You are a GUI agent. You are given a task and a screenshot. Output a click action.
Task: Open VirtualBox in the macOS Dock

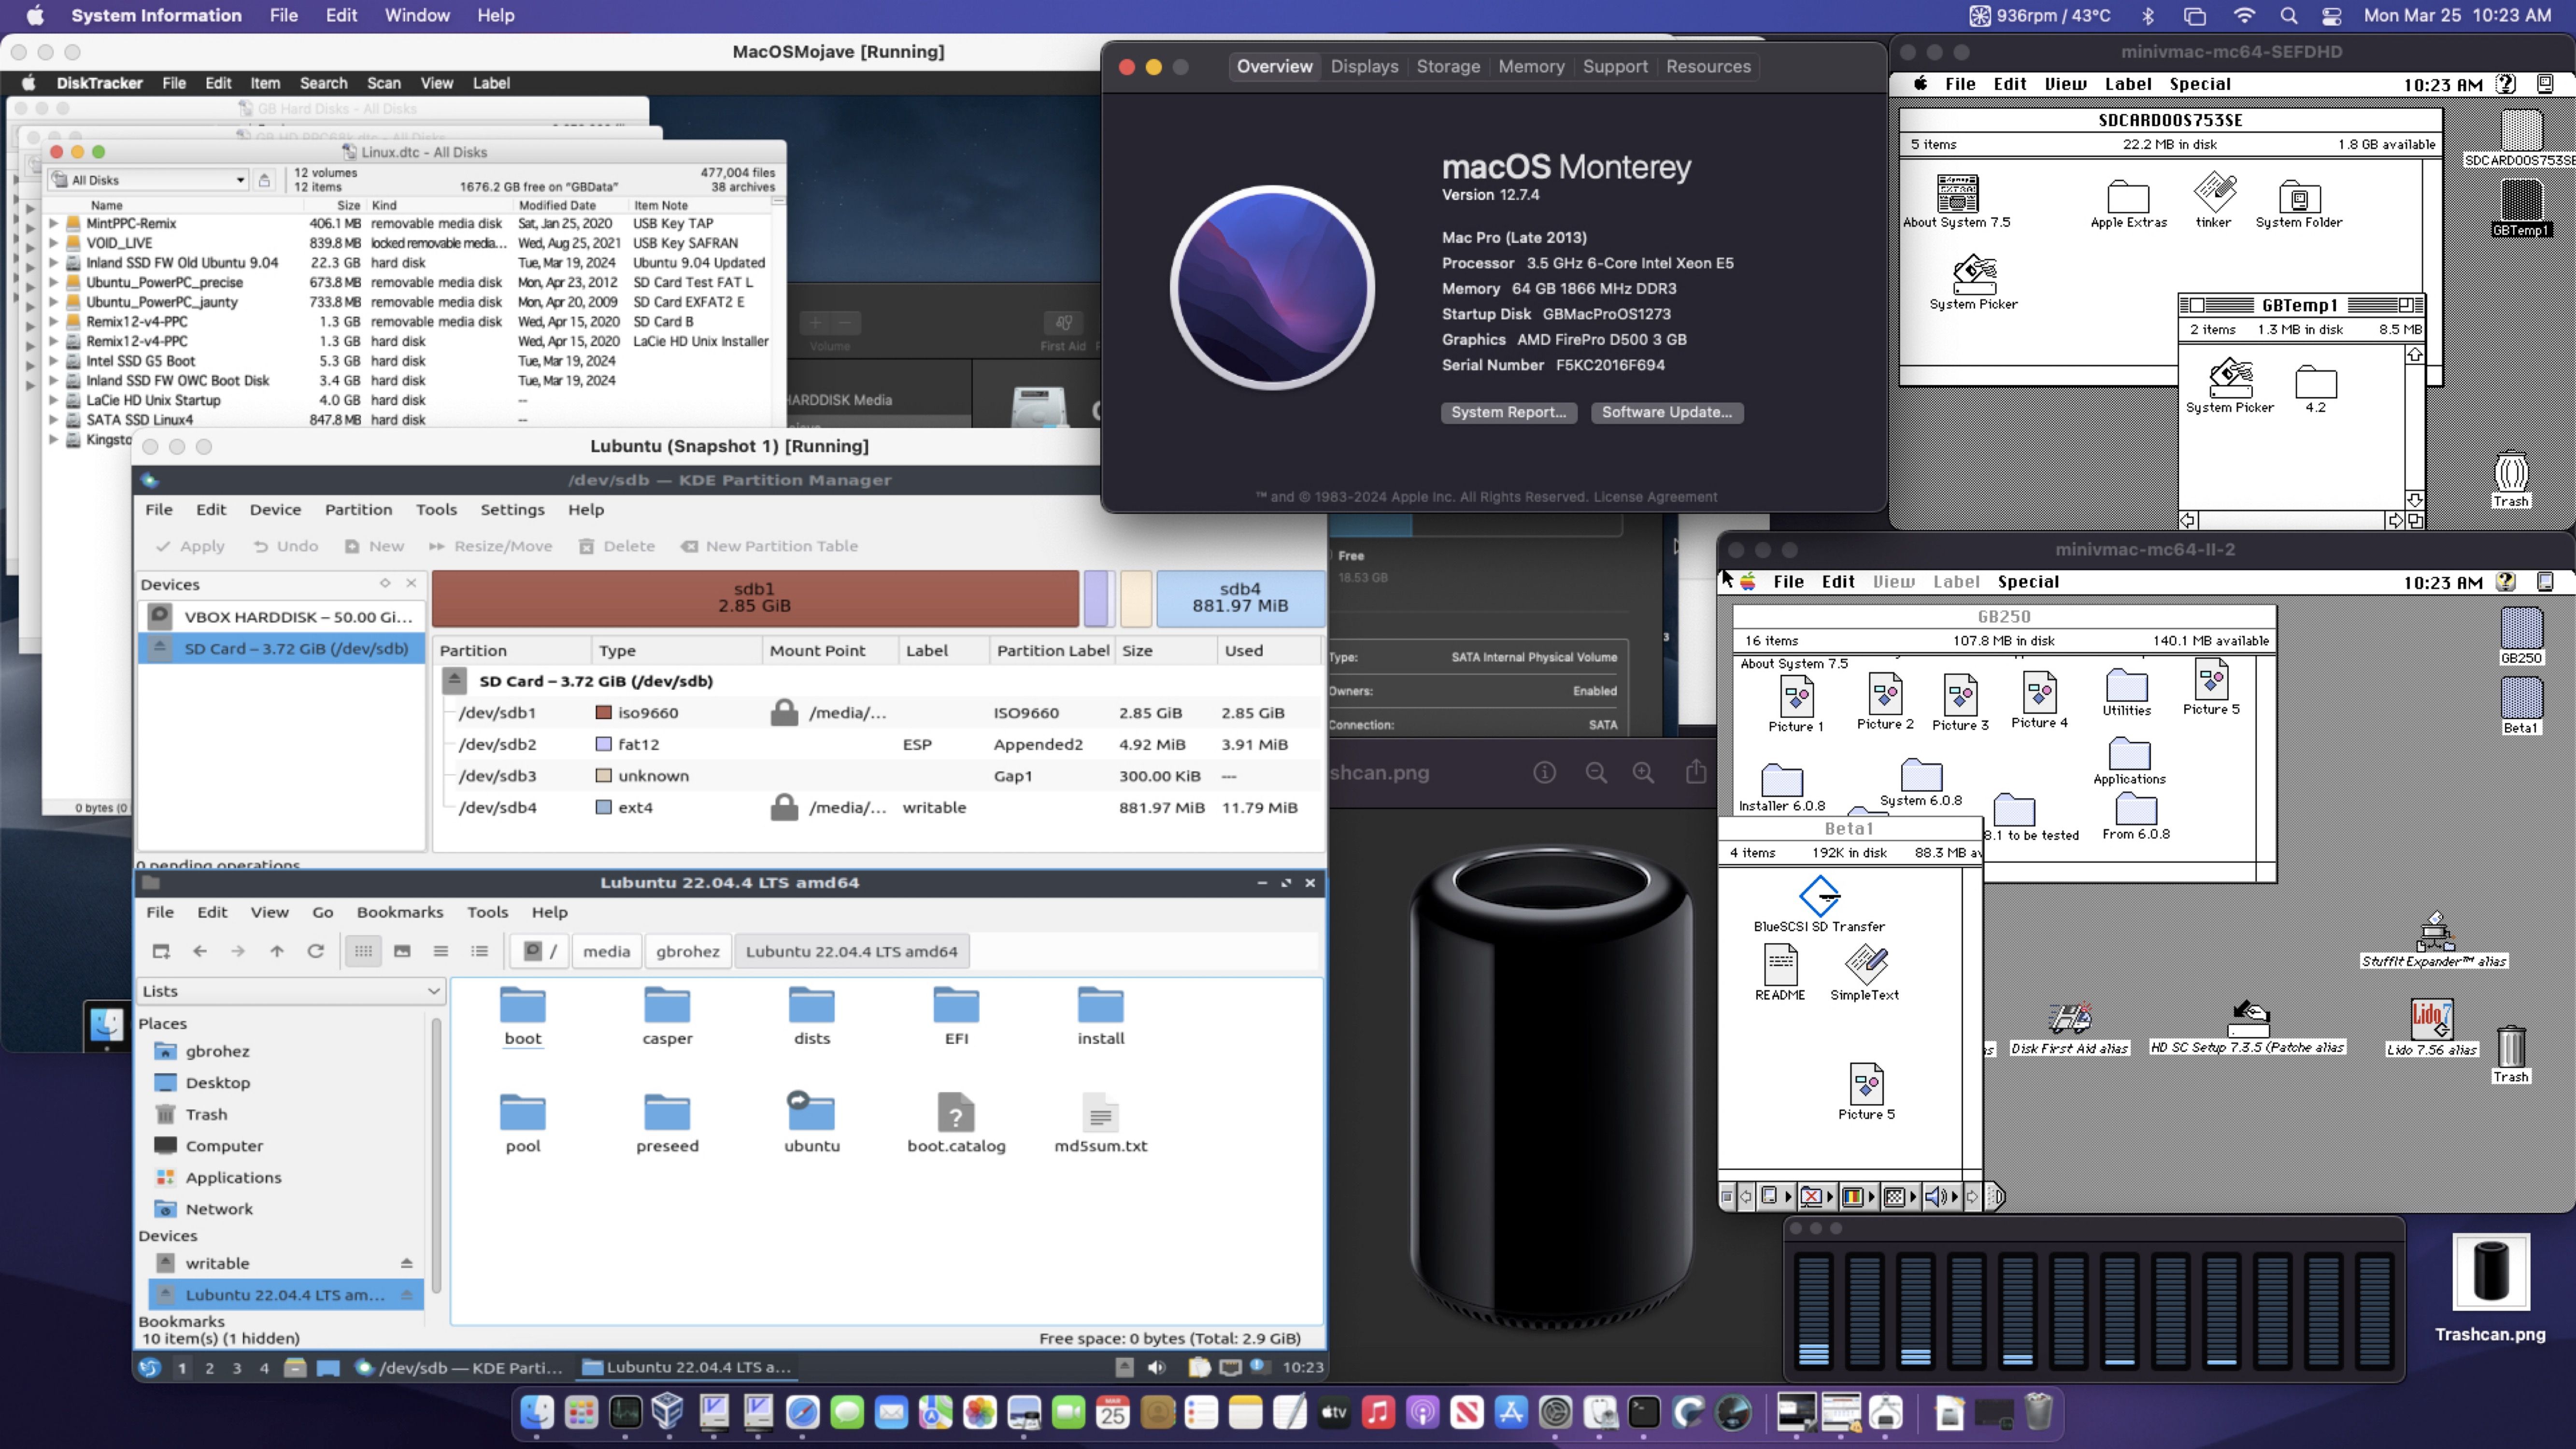click(668, 1412)
